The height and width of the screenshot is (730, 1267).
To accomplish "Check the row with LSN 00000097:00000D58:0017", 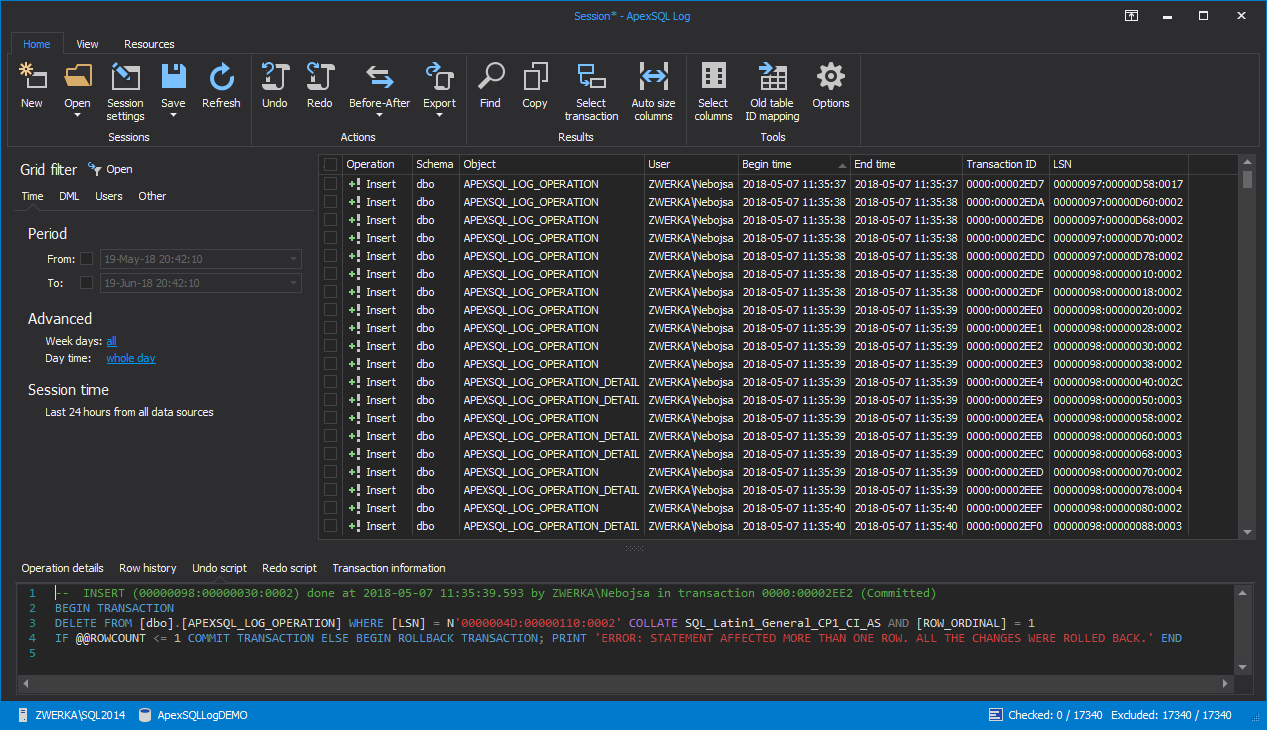I will pos(330,184).
